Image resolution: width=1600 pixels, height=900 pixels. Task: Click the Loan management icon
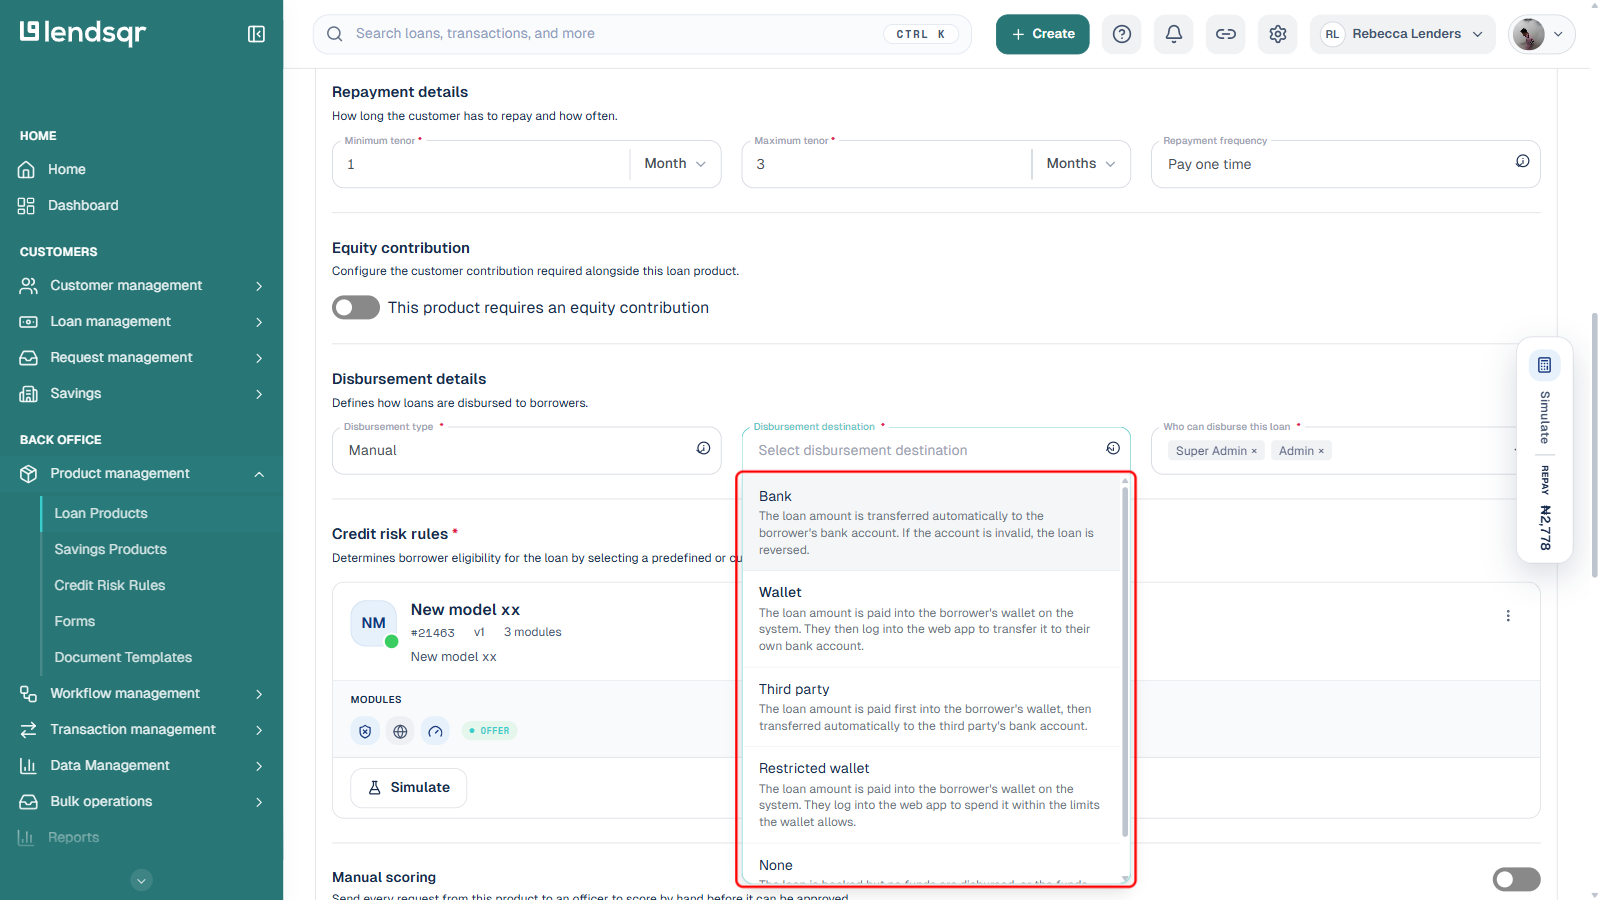pyautogui.click(x=29, y=322)
